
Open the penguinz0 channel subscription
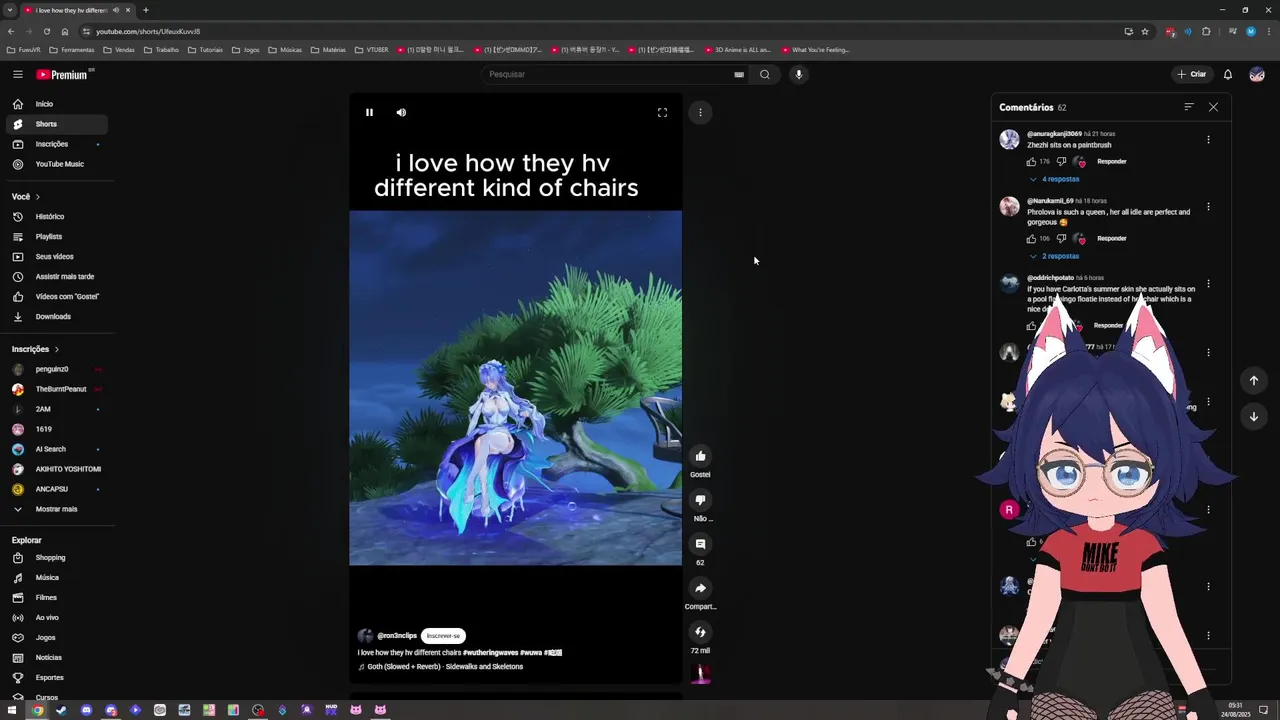click(56, 369)
